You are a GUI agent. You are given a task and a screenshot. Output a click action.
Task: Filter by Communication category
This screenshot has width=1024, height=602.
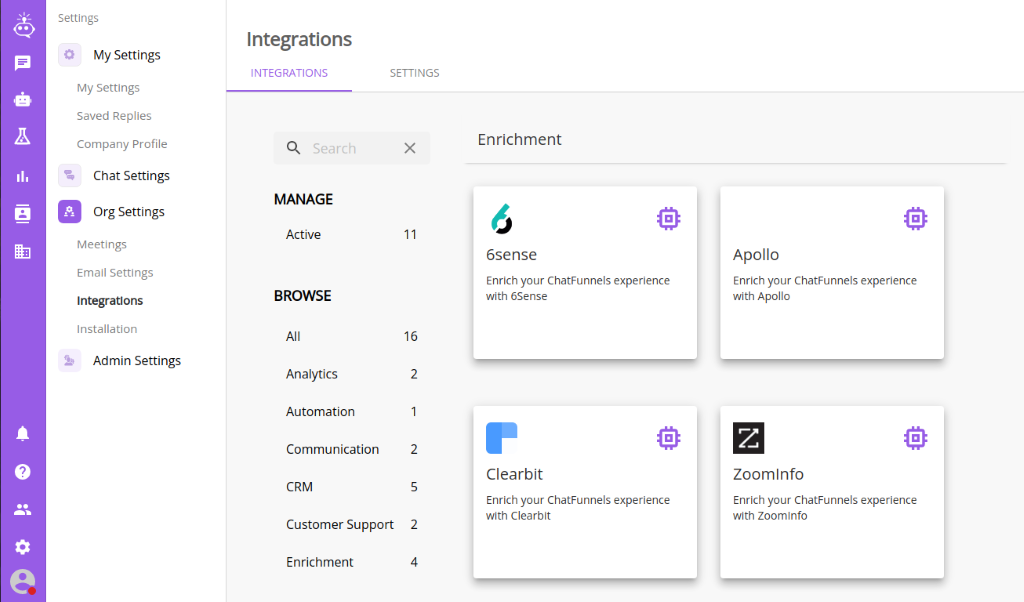351,449
